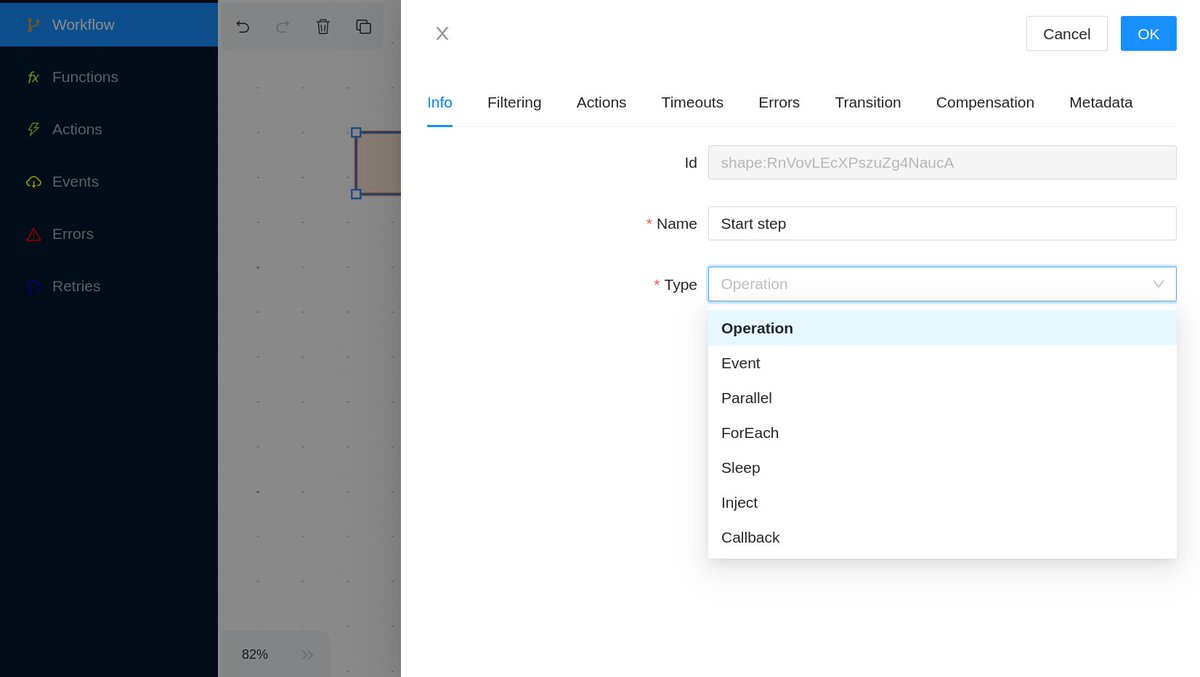Click the disabled Id field

click(942, 162)
